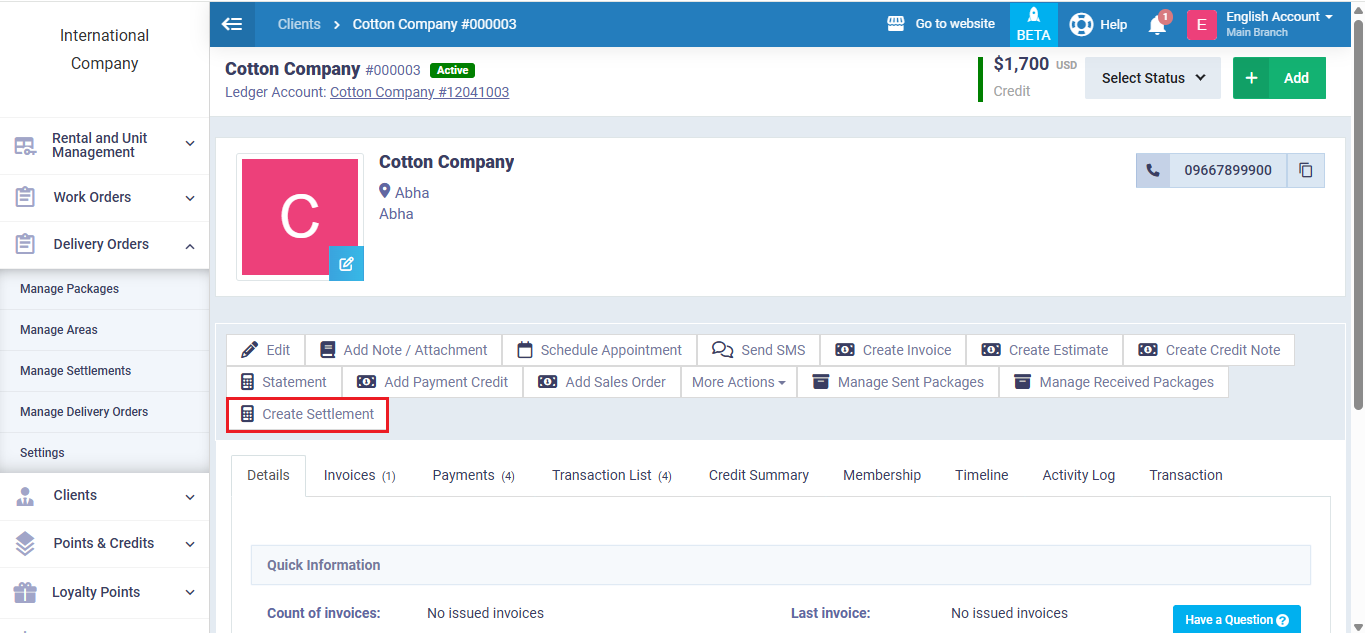Switch to the Invoices tab
Viewport: 1365px width, 633px height.
click(358, 475)
